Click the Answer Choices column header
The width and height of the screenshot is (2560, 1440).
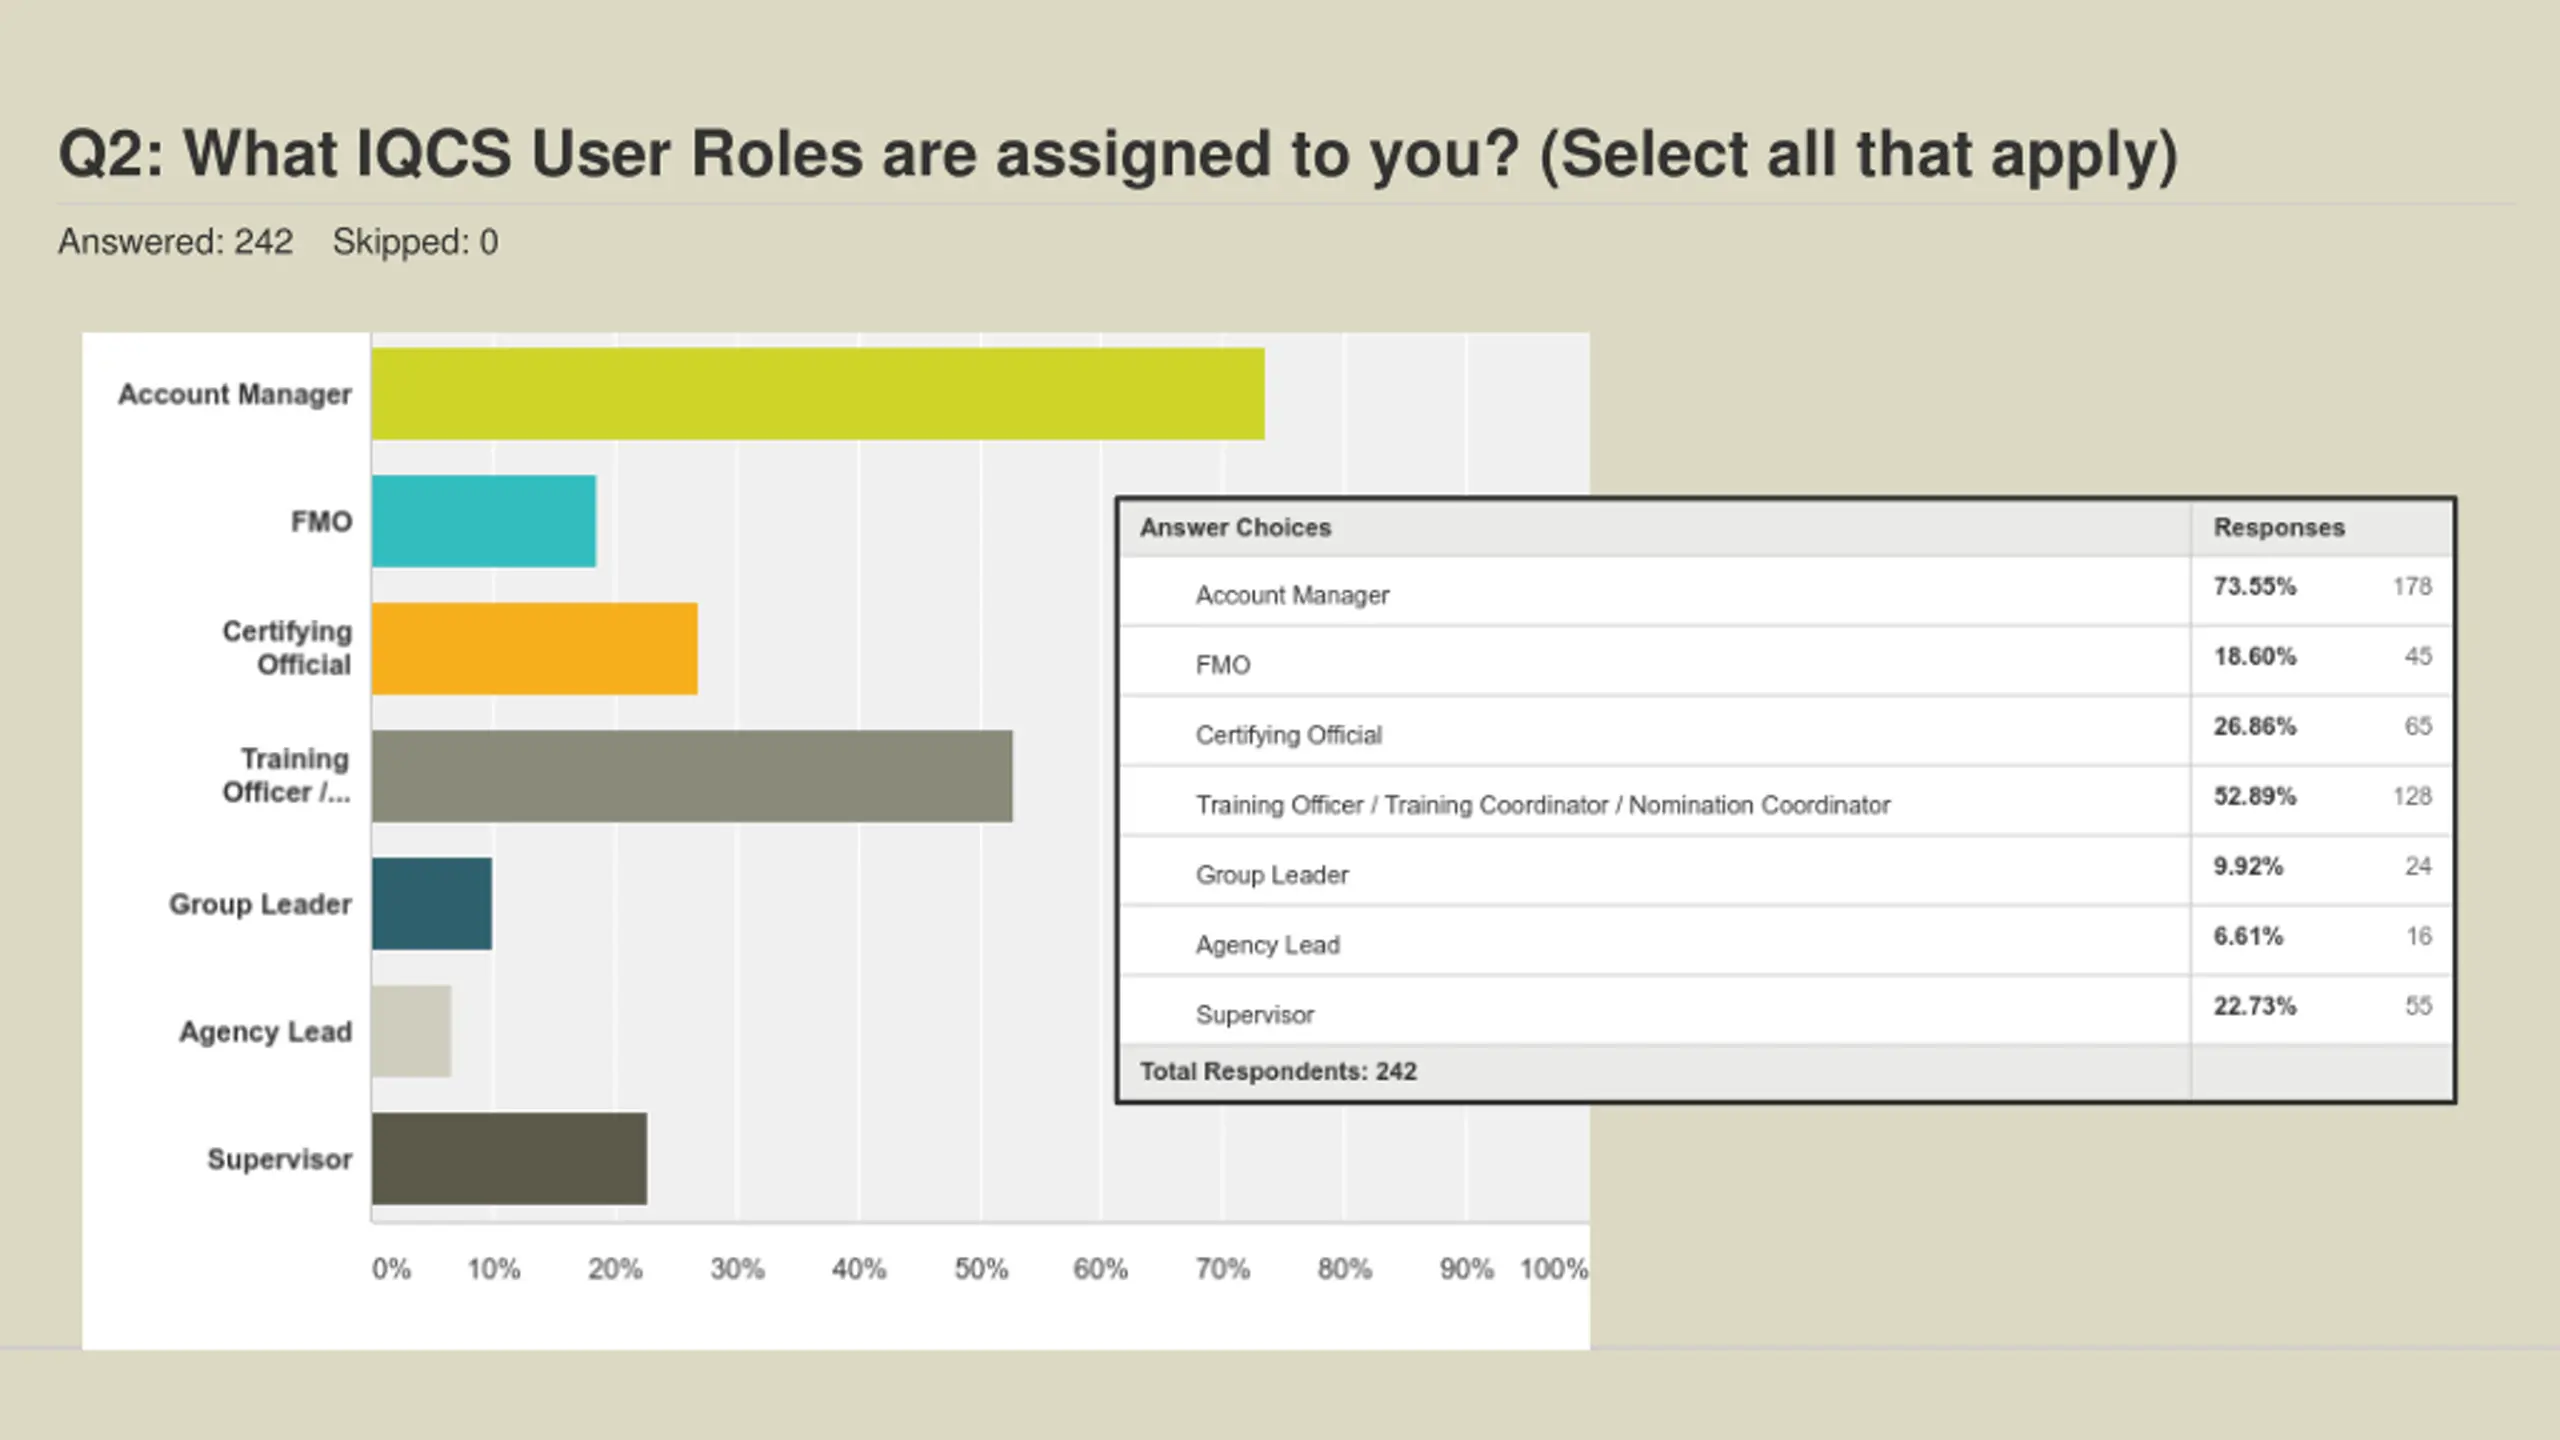point(1236,528)
